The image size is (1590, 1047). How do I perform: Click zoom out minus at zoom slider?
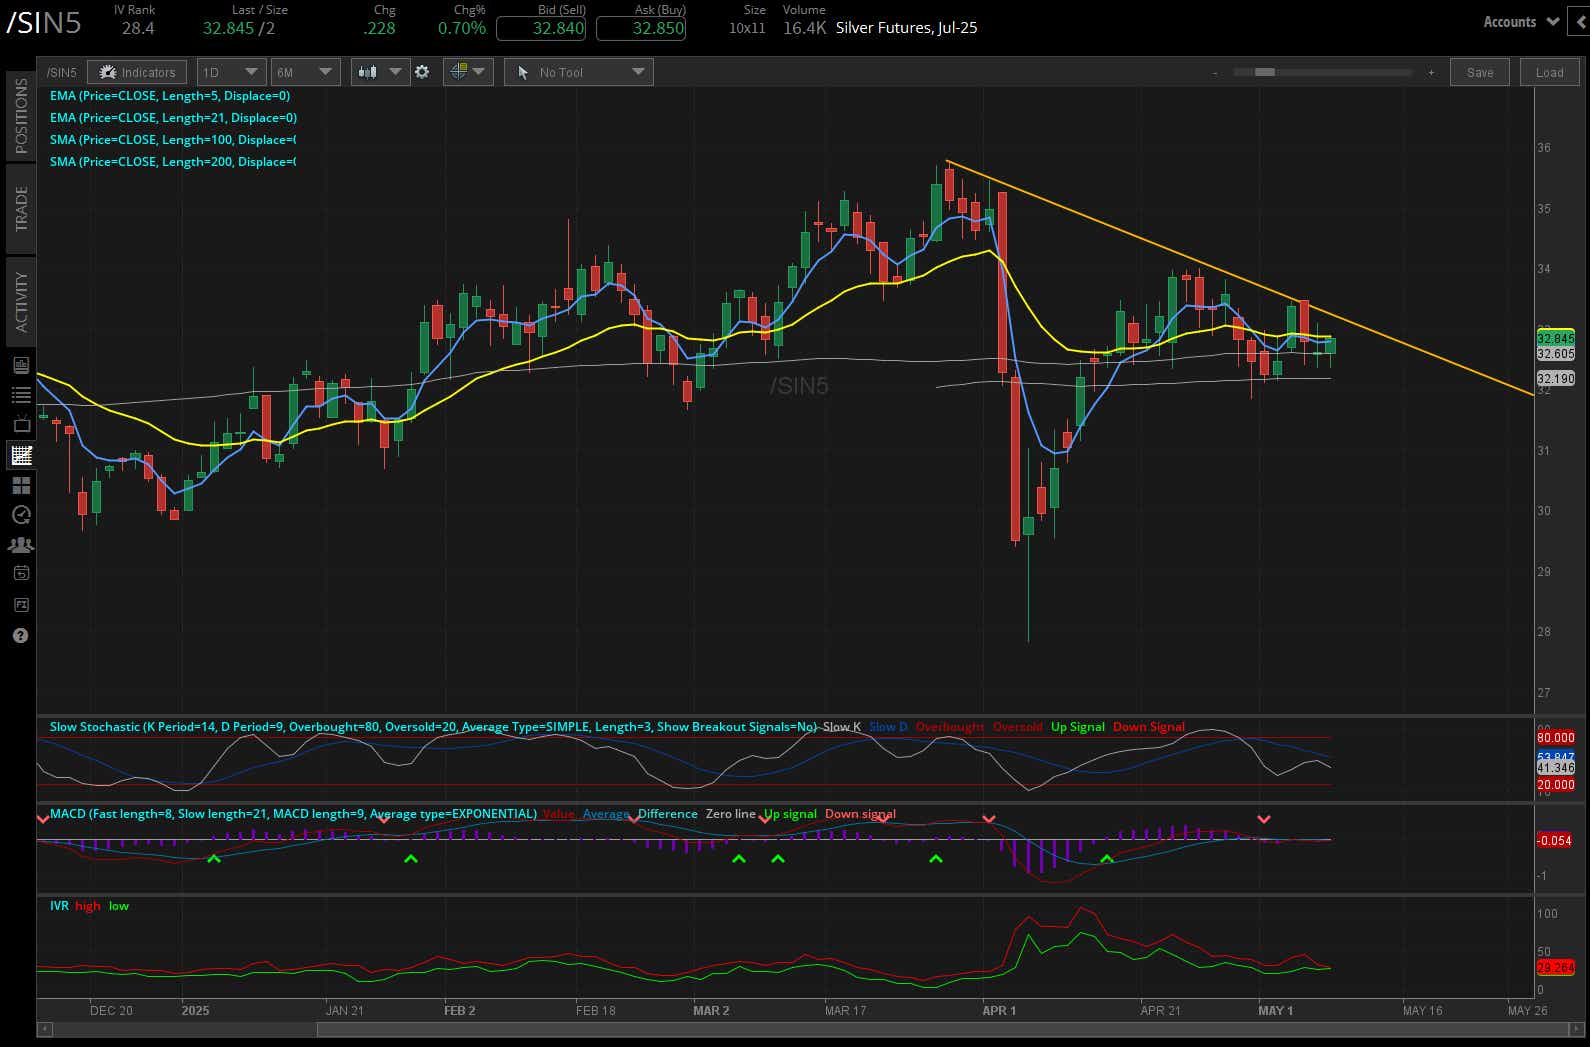pyautogui.click(x=1215, y=72)
